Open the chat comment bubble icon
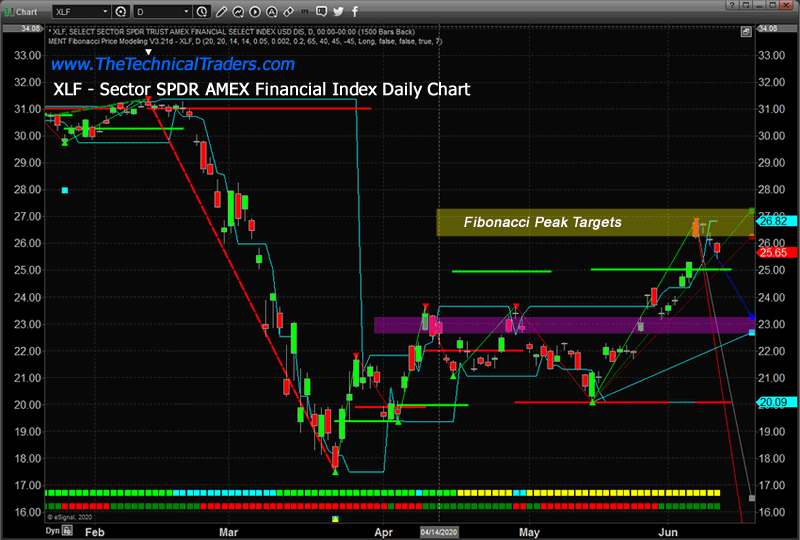 click(x=321, y=12)
